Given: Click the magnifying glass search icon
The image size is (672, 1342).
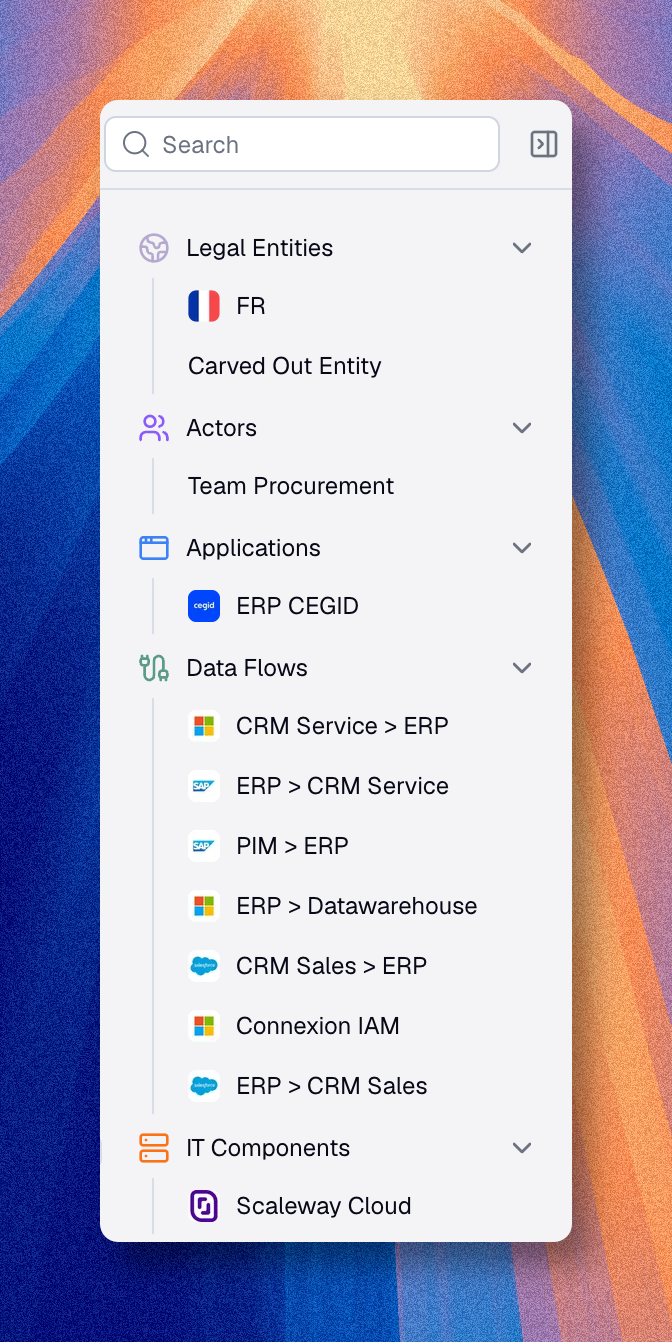Looking at the screenshot, I should point(135,144).
